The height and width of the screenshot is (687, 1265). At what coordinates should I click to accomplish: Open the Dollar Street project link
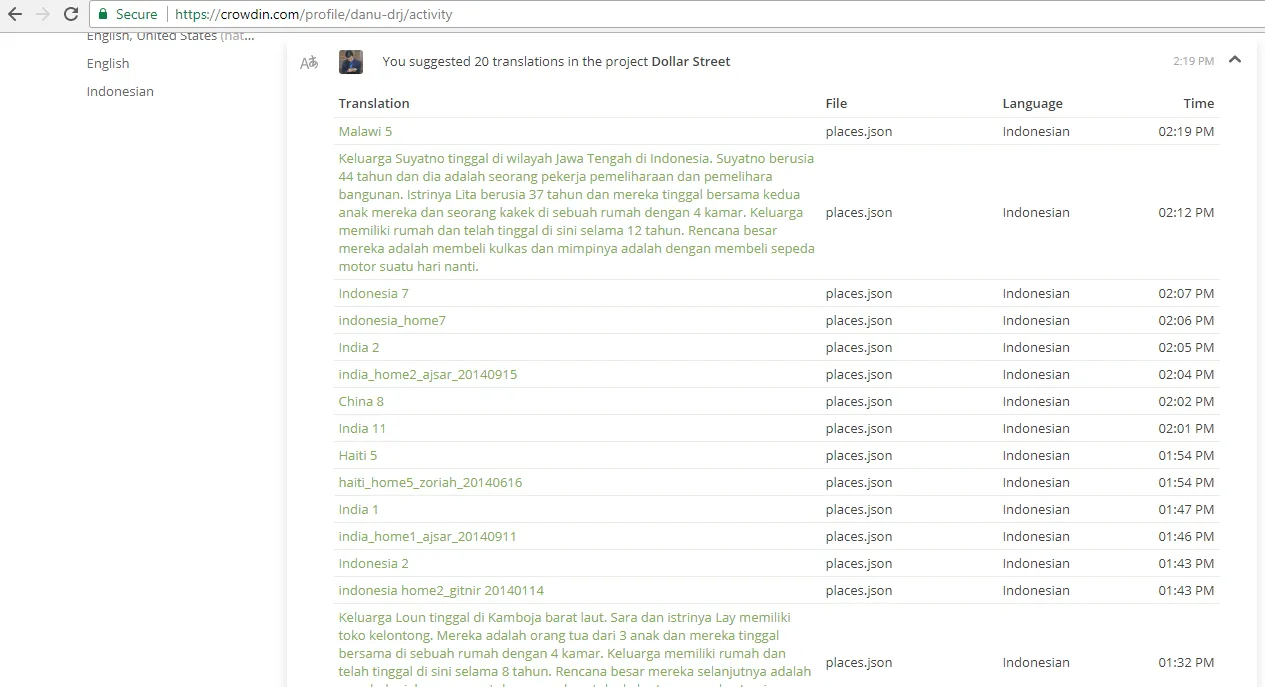point(691,62)
